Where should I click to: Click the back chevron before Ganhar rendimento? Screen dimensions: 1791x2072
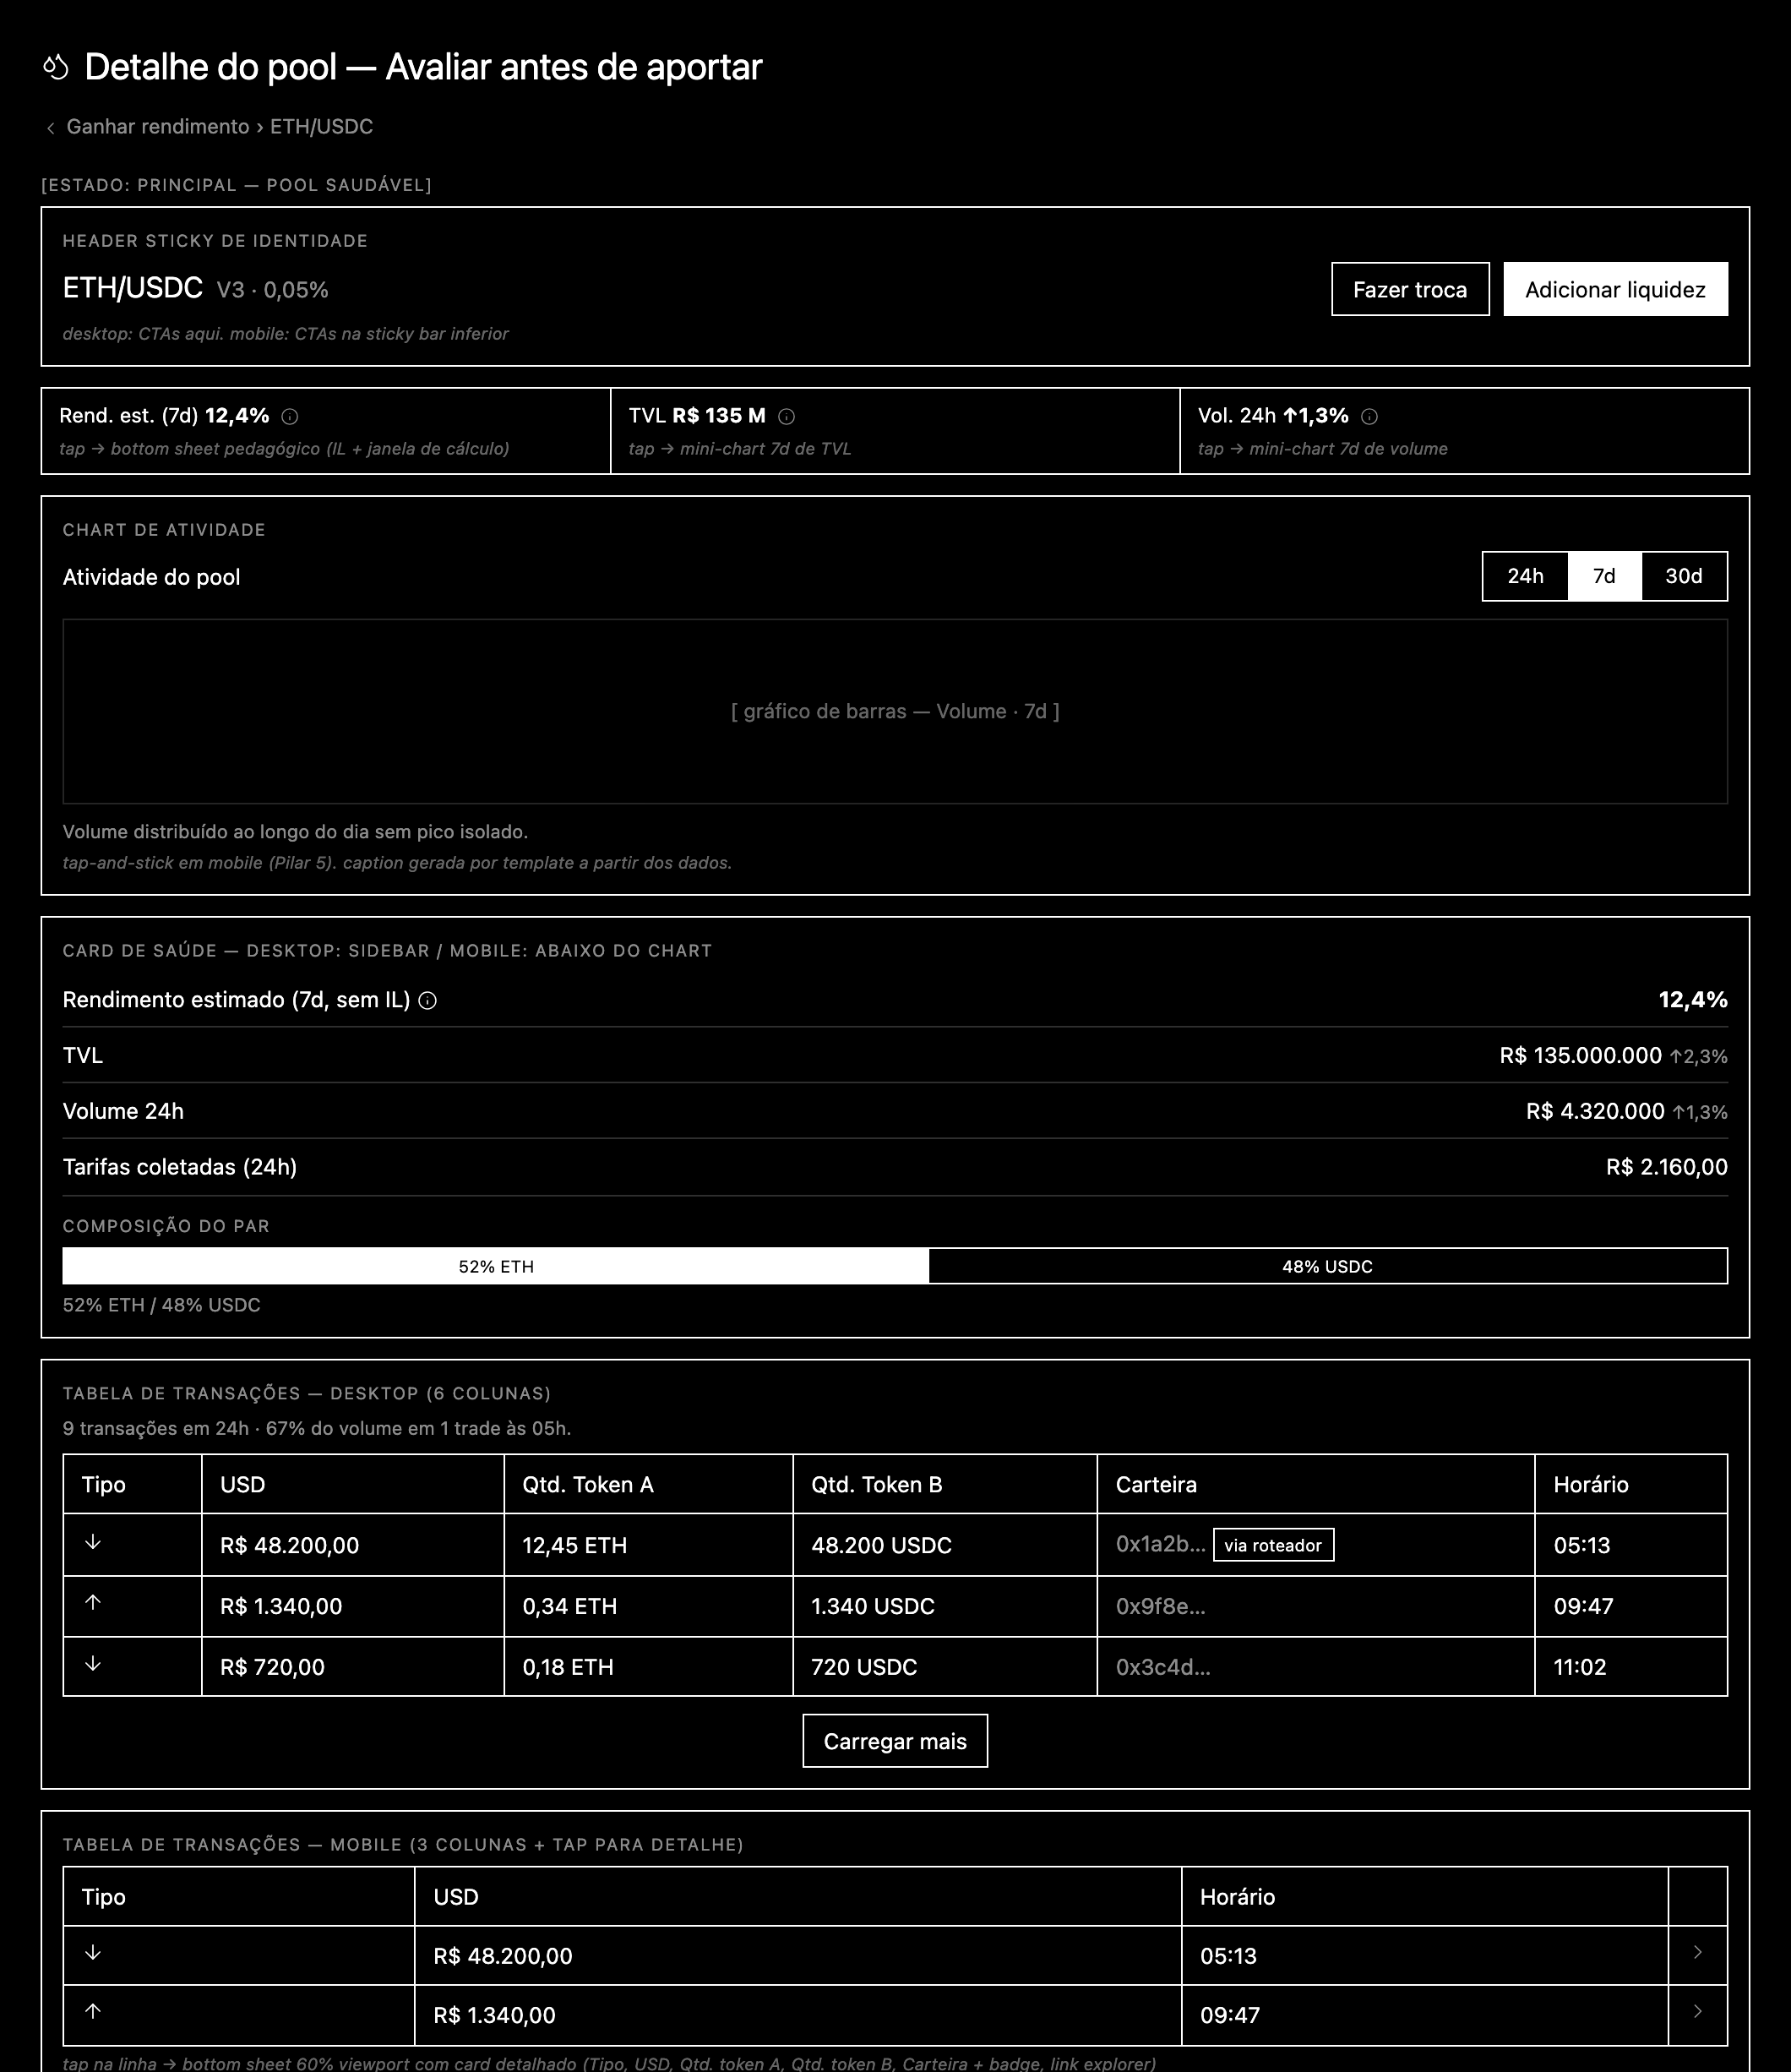coord(50,128)
